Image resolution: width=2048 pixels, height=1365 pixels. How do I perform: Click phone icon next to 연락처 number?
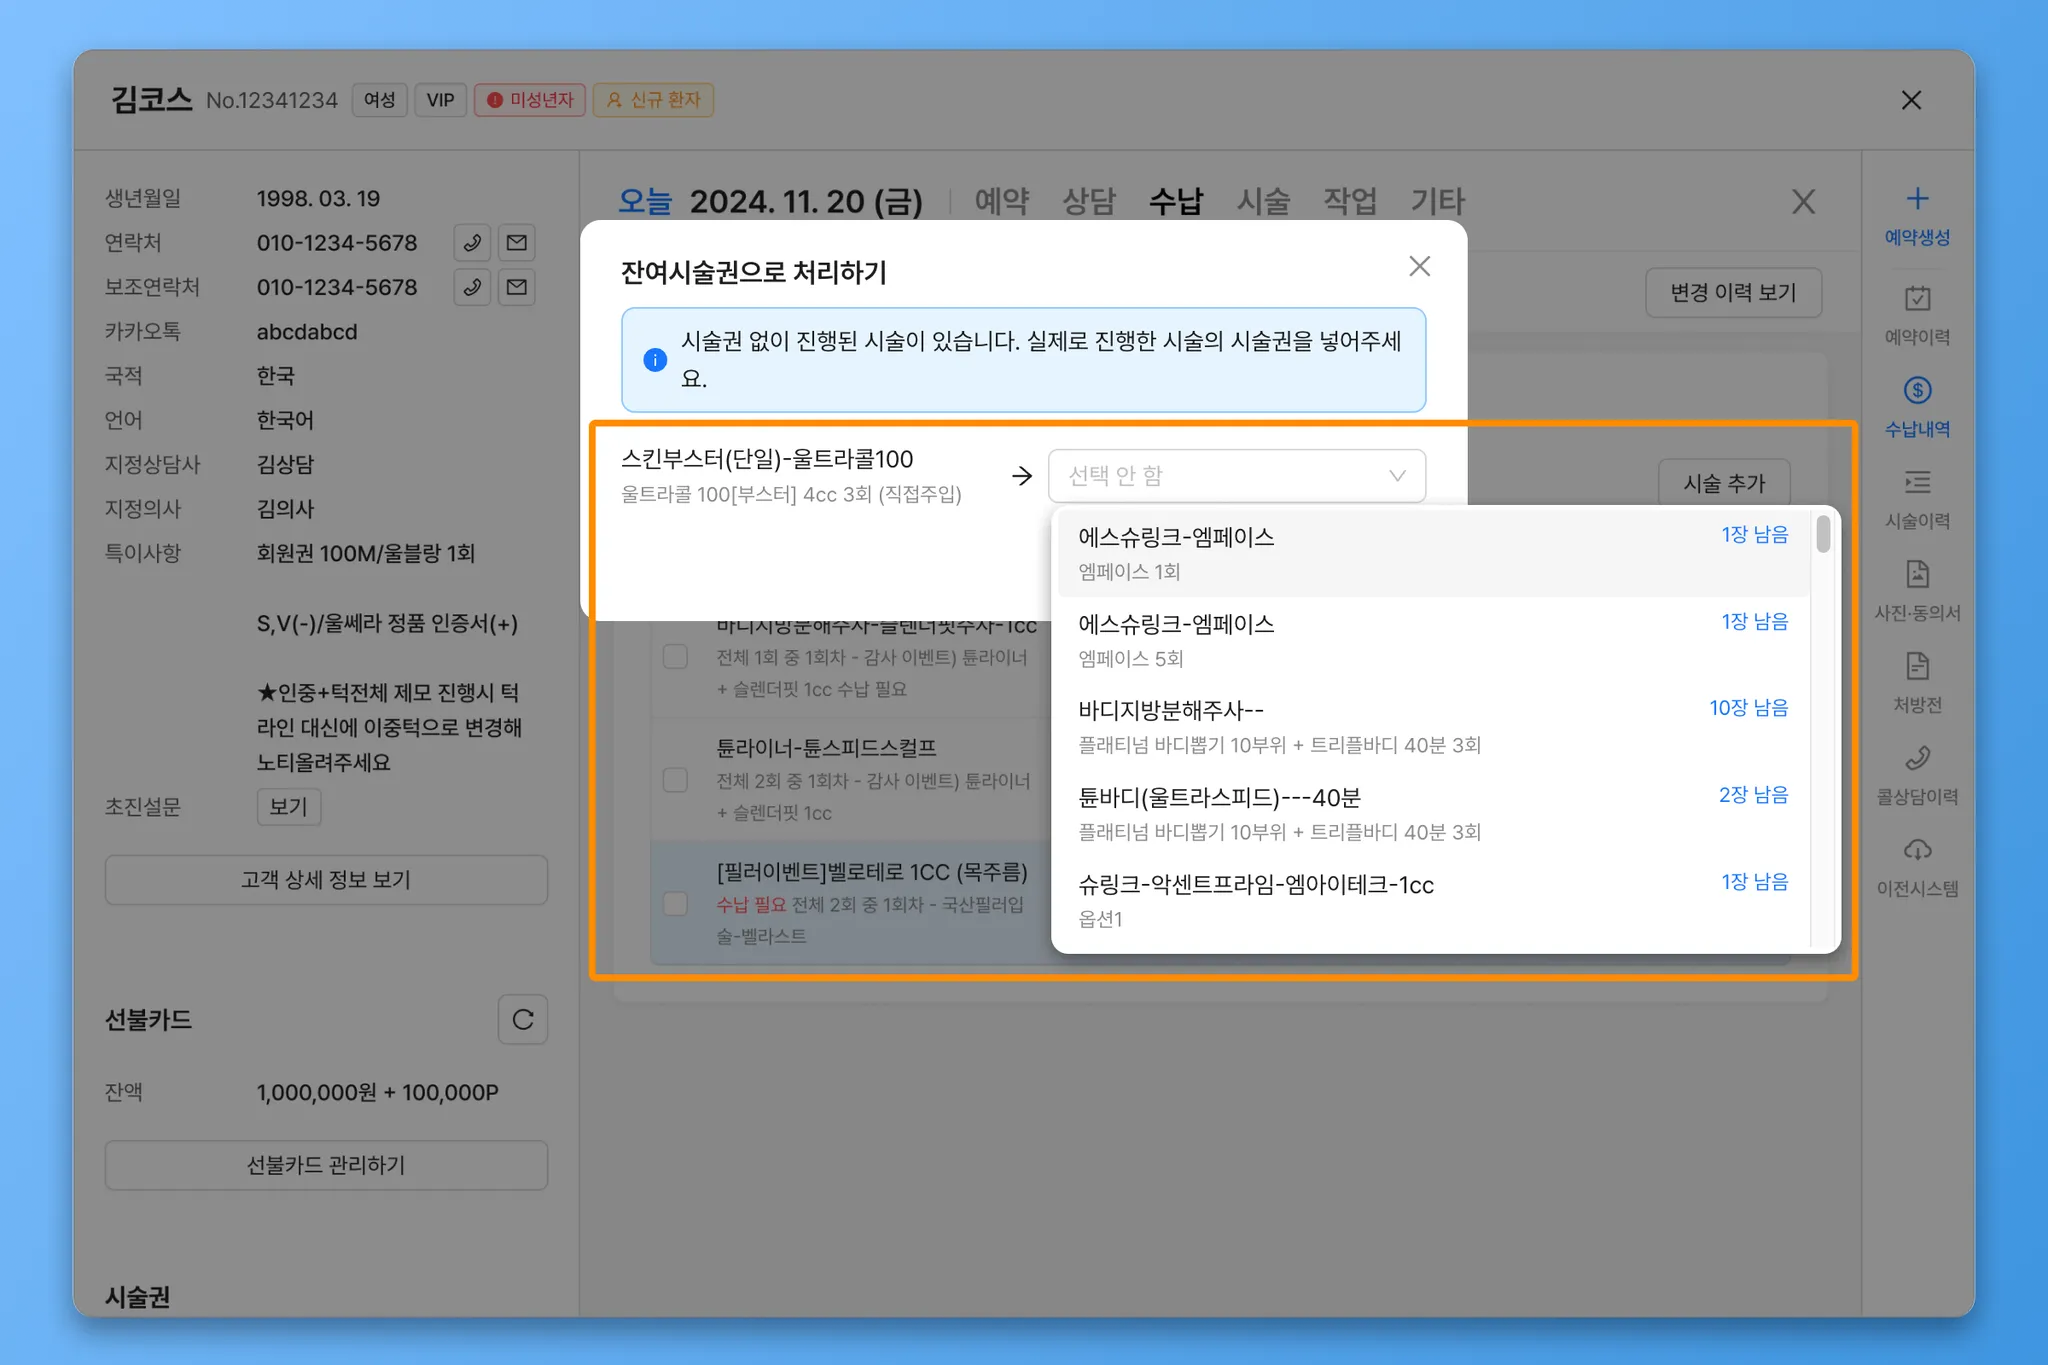tap(472, 243)
